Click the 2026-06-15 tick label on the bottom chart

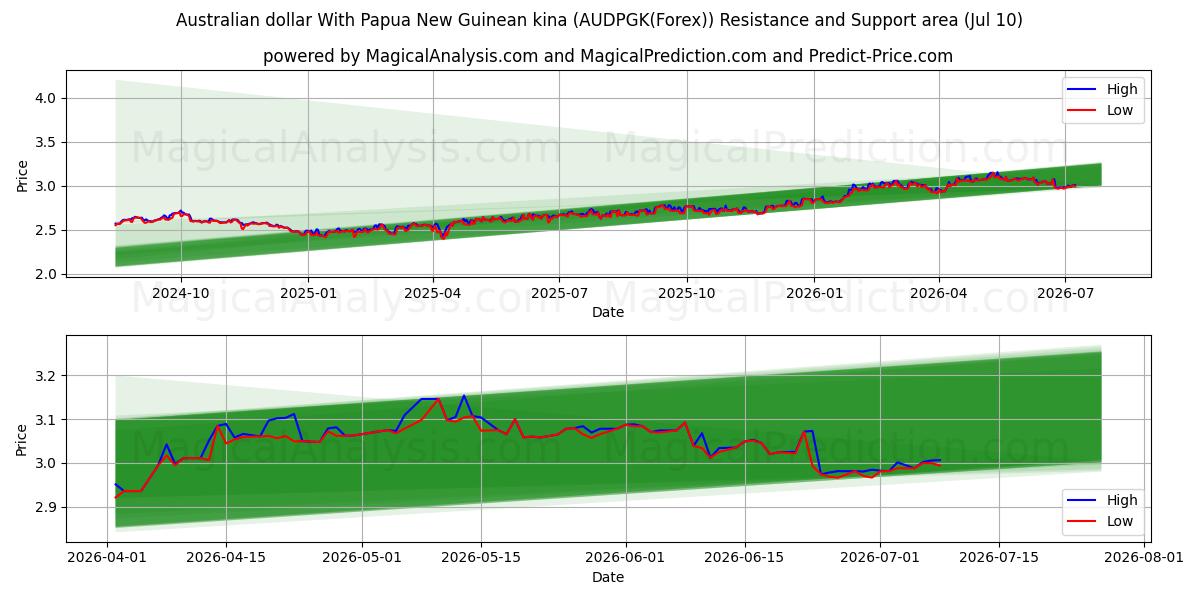(x=745, y=559)
